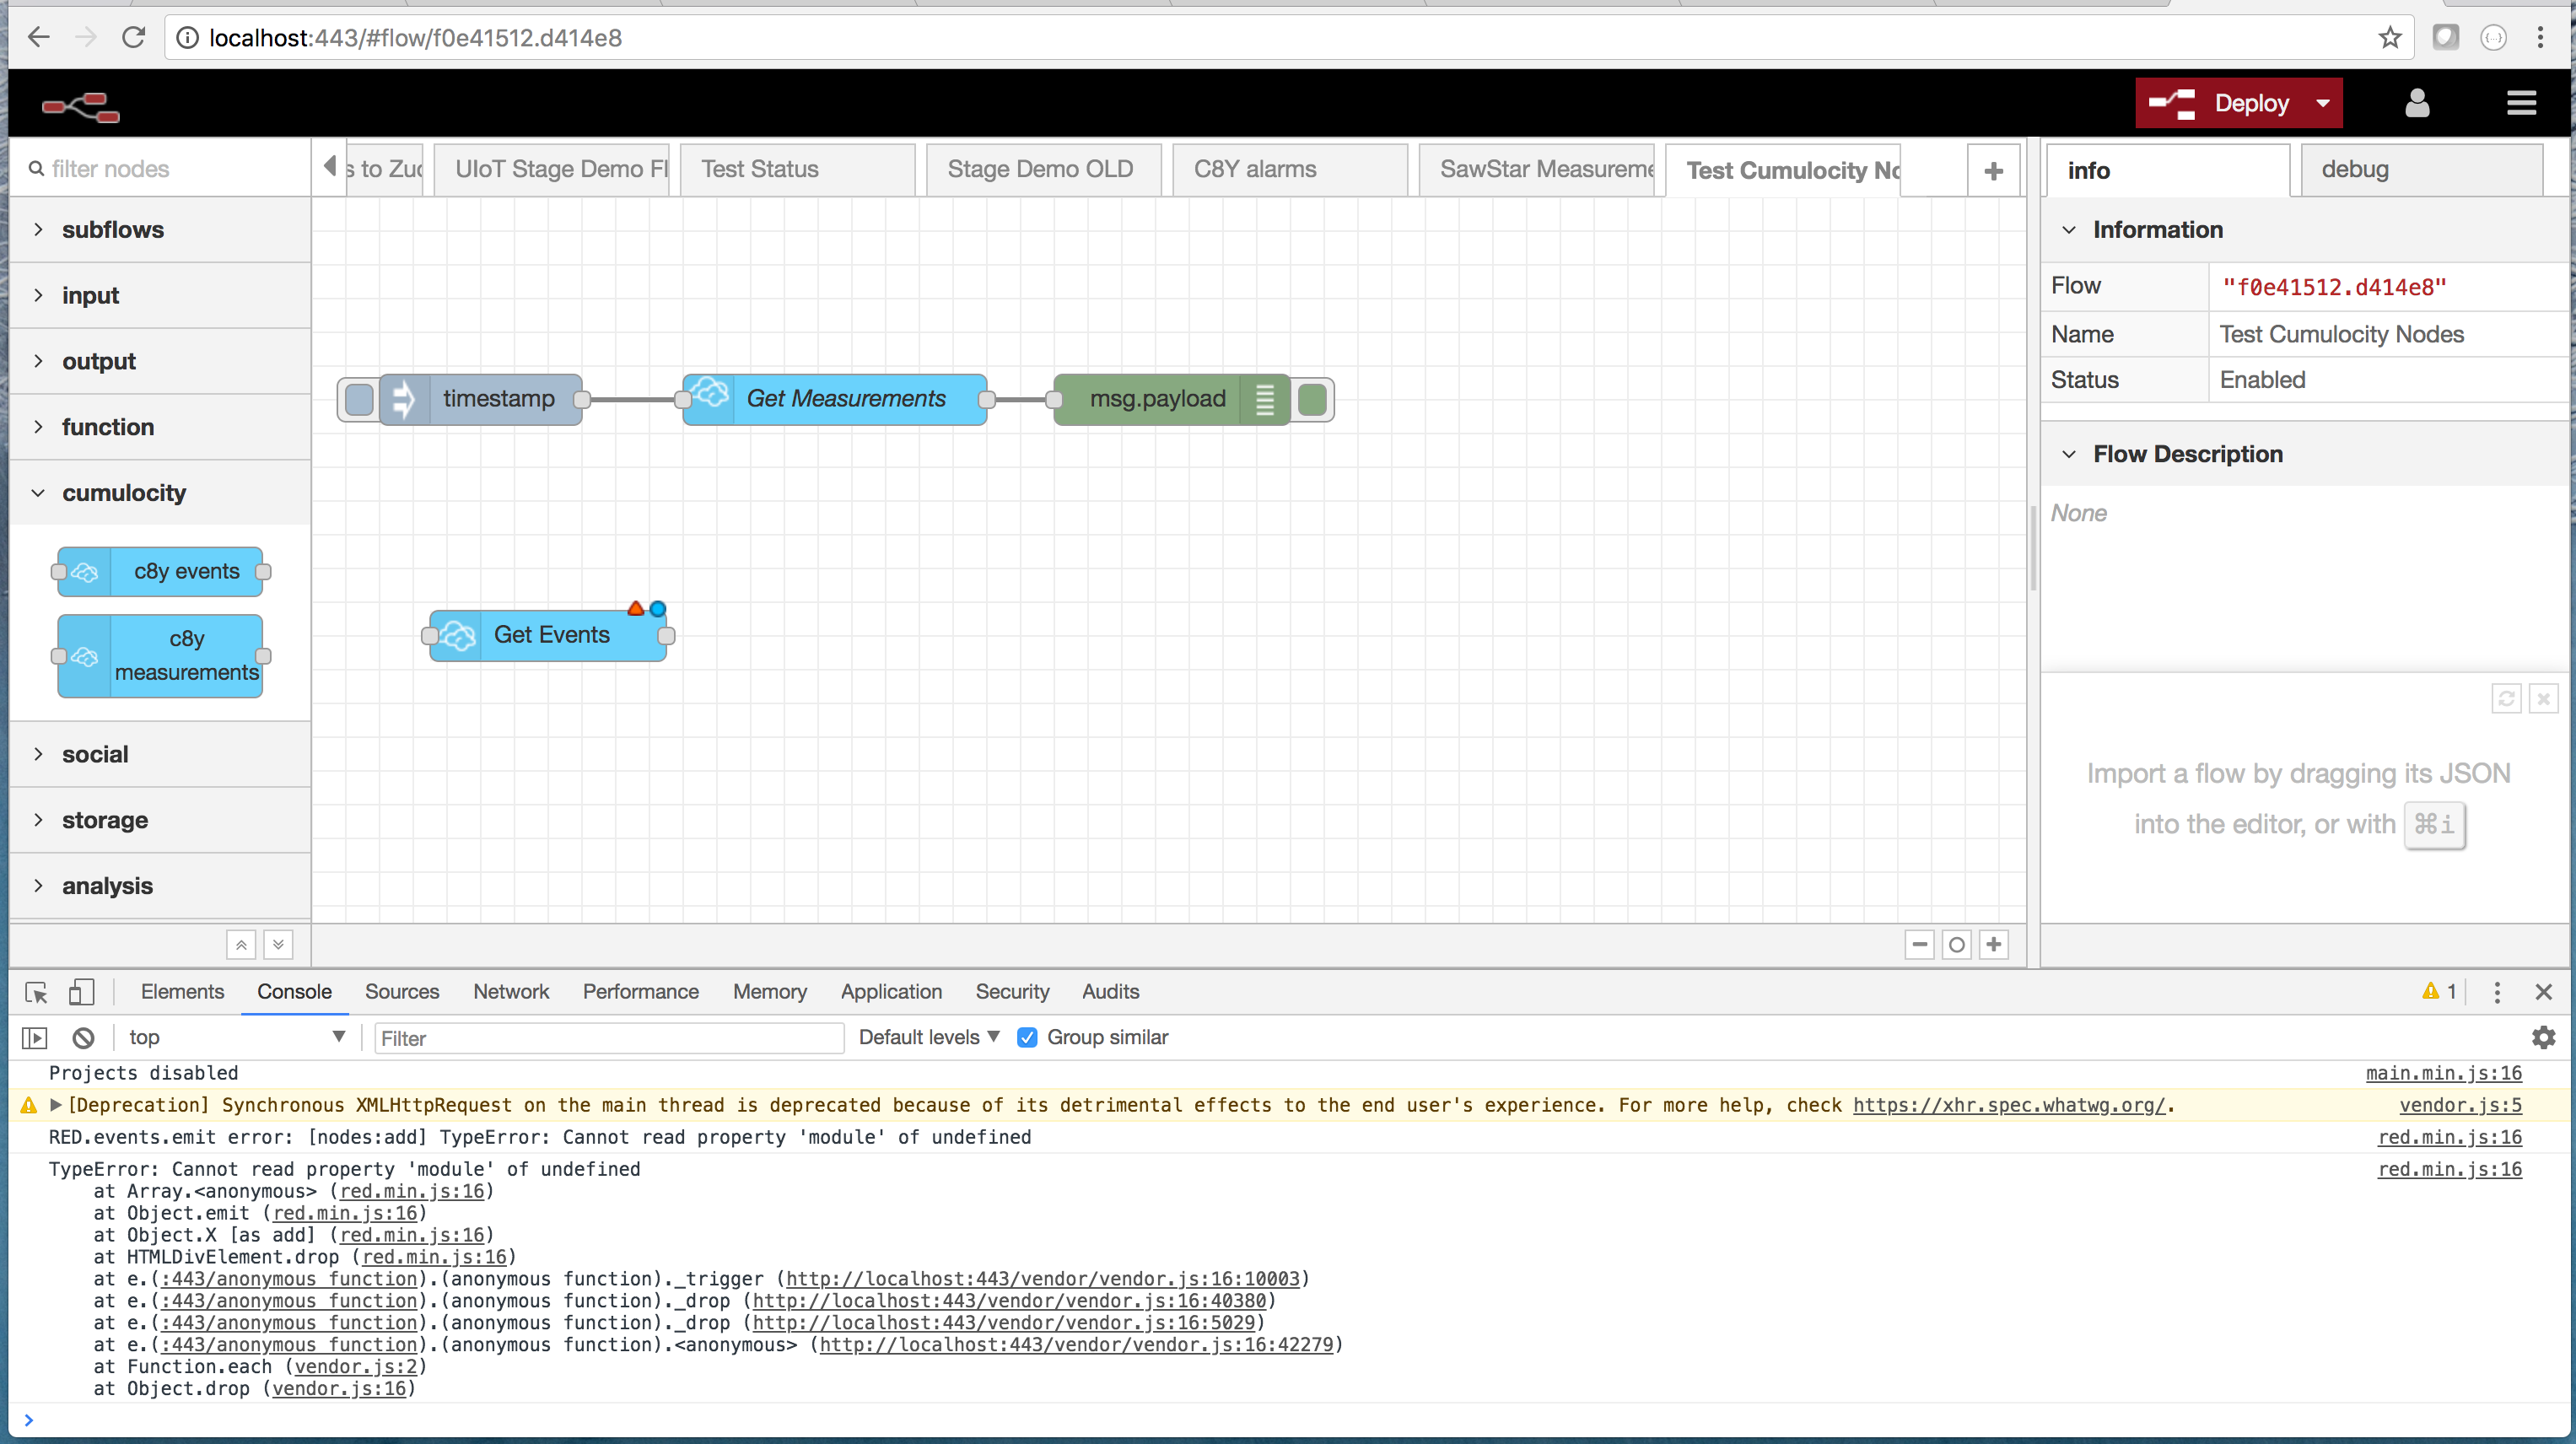Toggle the Group similar checkbox

tap(1027, 1038)
